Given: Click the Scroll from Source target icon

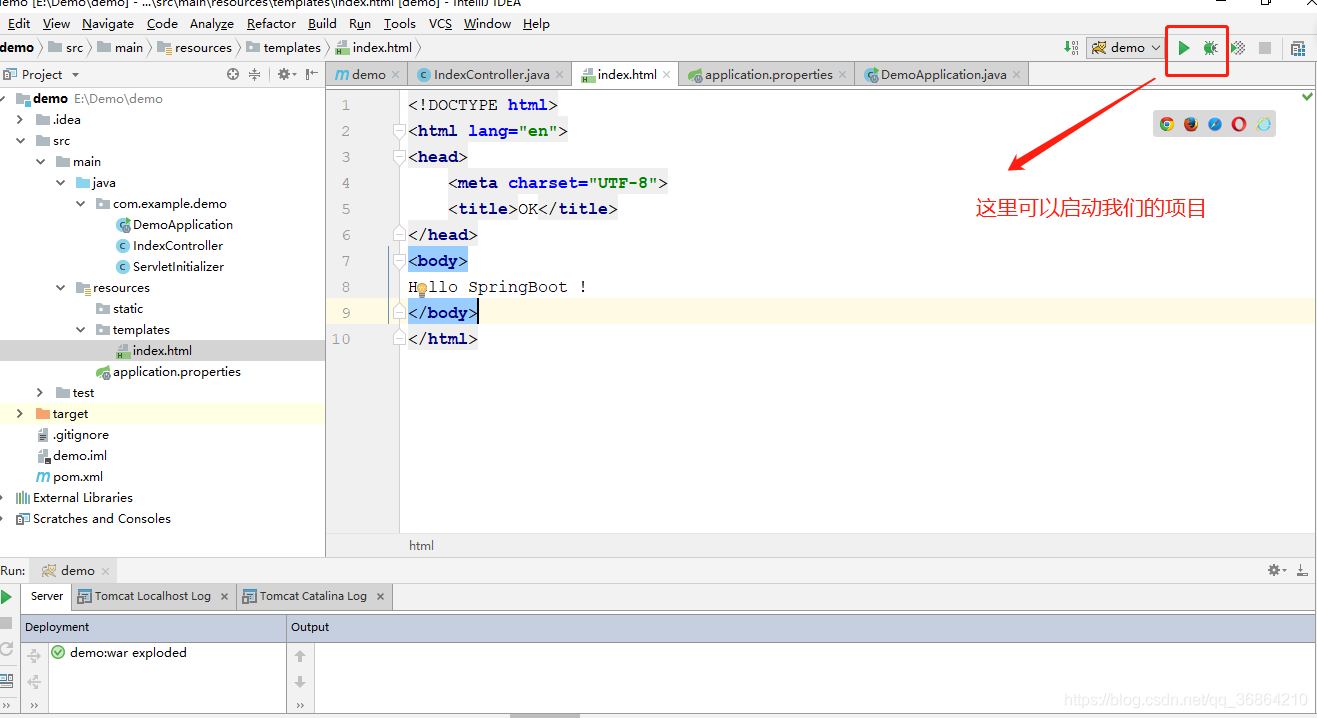Looking at the screenshot, I should [233, 74].
